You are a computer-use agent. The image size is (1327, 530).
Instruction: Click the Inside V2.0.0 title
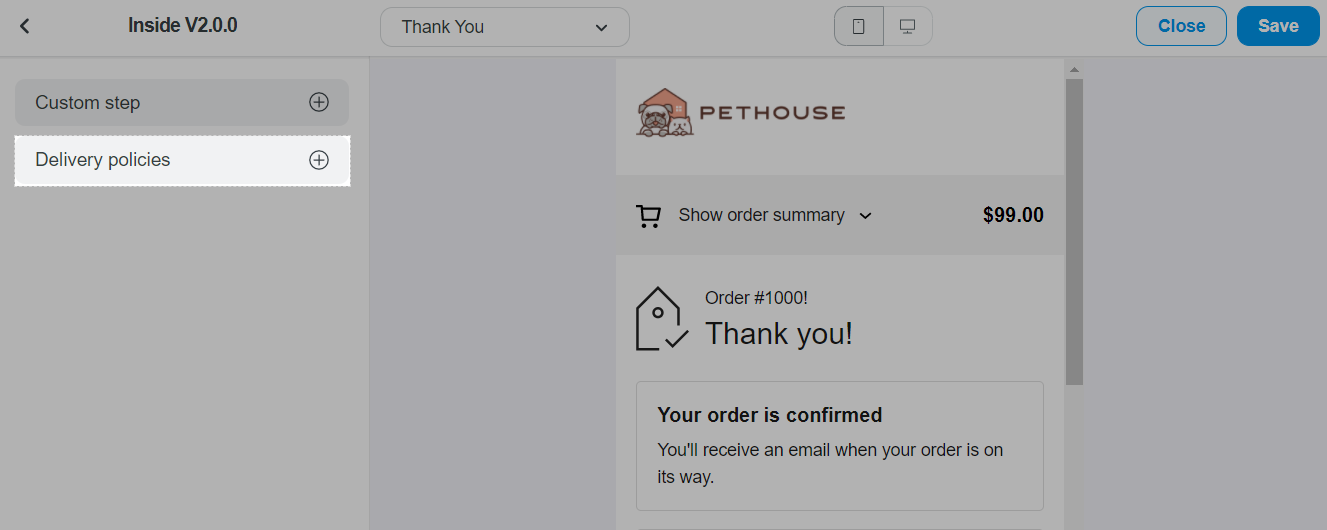(x=183, y=26)
